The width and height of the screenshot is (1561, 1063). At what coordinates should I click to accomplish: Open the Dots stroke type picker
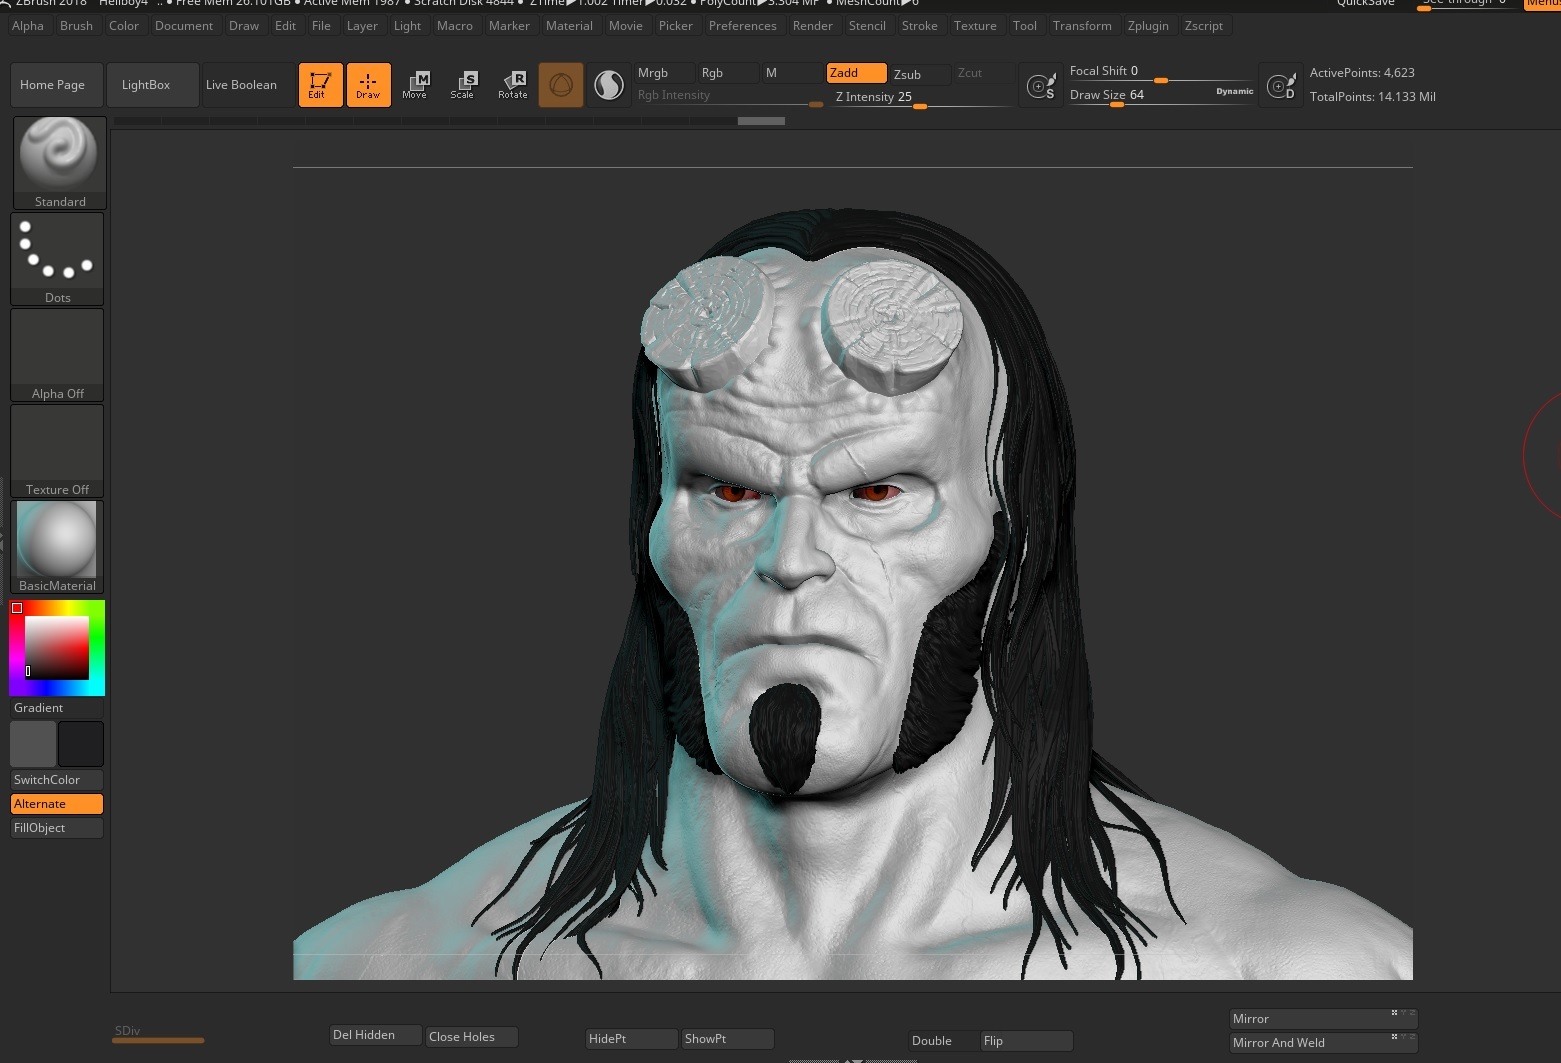point(58,258)
